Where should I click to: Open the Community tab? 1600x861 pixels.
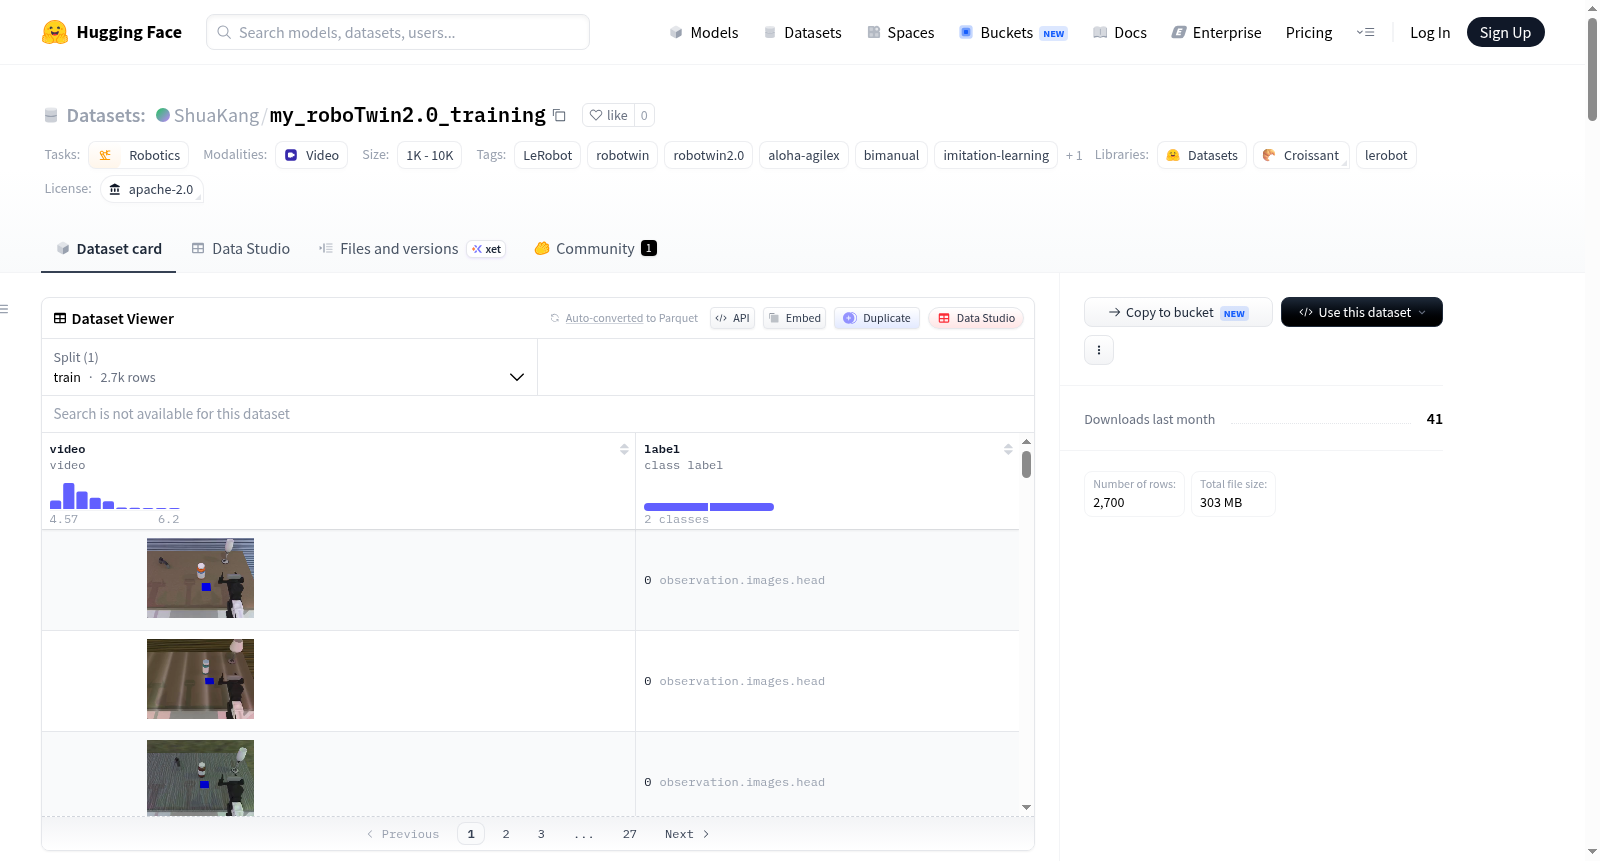click(x=595, y=249)
